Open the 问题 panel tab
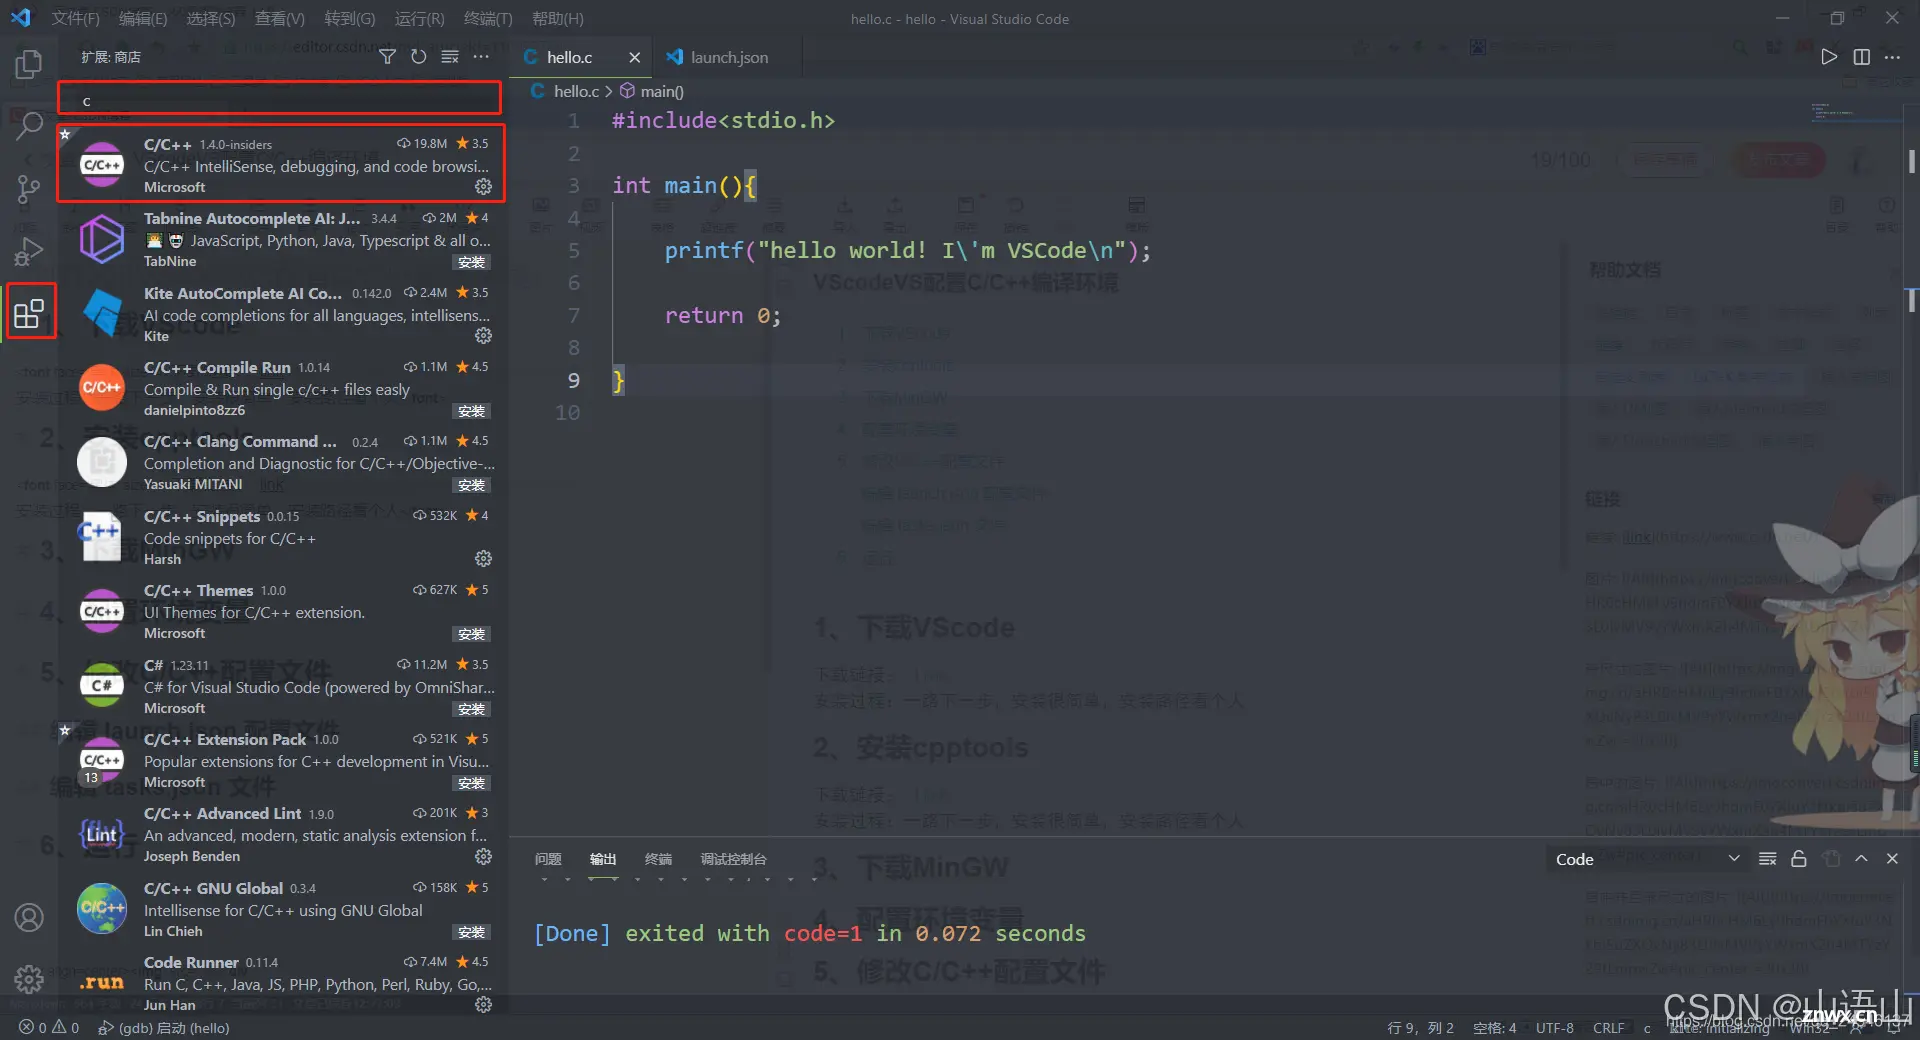1920x1040 pixels. coord(548,859)
